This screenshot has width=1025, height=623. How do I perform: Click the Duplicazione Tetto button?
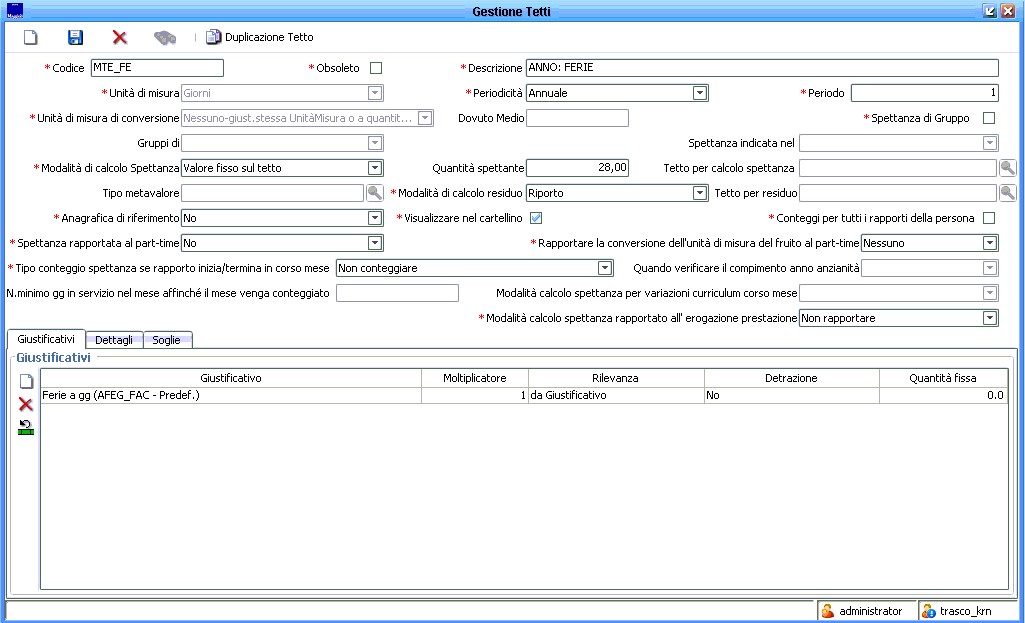[x=260, y=37]
